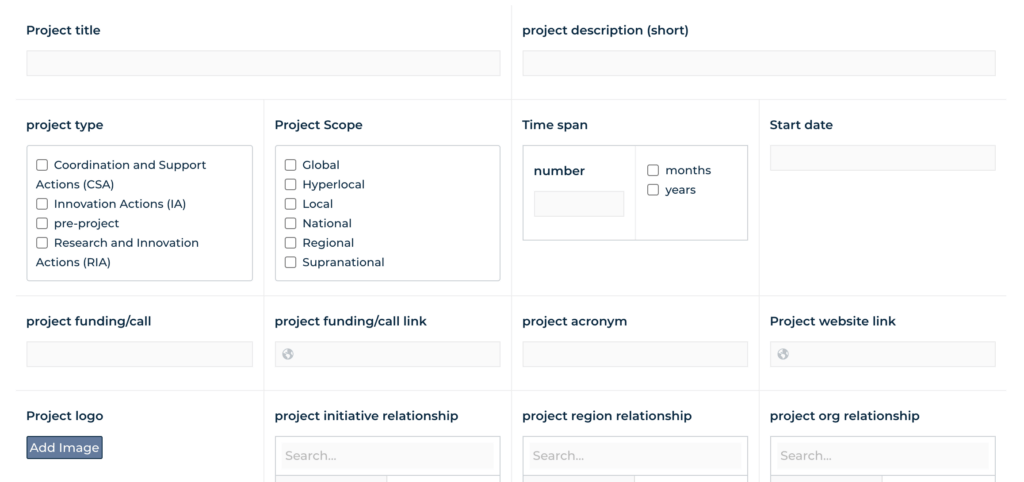Click the project description (short) field
This screenshot has height=482, width=1024.
pyautogui.click(x=759, y=63)
